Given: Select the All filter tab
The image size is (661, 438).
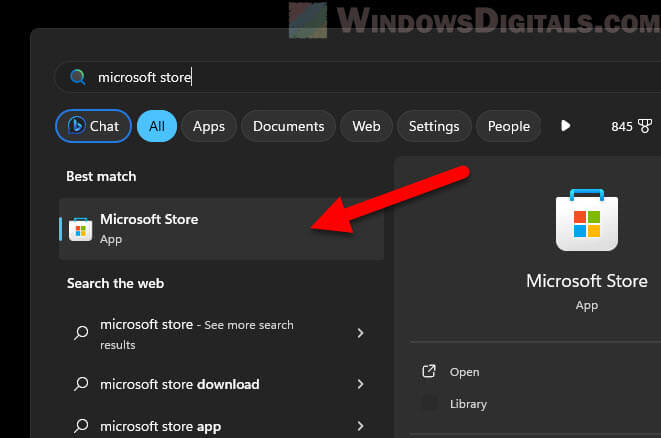Looking at the screenshot, I should 157,126.
